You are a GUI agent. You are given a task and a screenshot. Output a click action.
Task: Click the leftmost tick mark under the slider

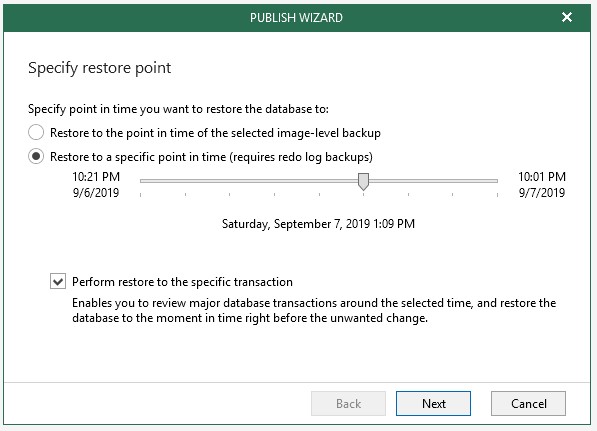click(x=140, y=195)
